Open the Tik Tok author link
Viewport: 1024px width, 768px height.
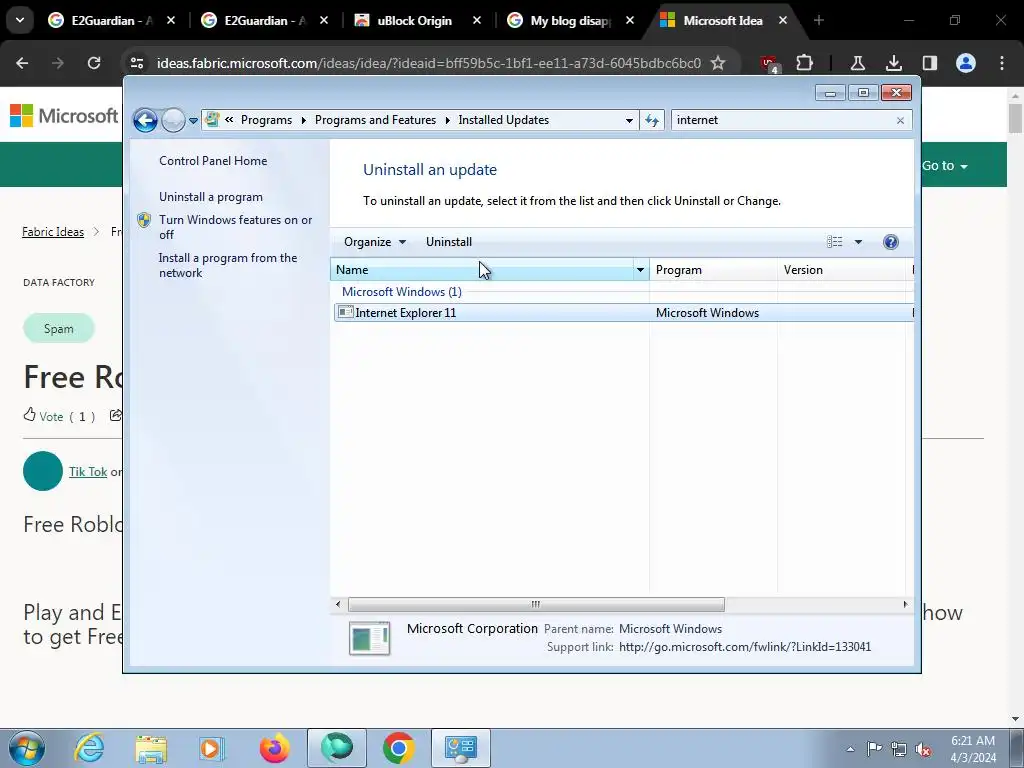coord(88,472)
